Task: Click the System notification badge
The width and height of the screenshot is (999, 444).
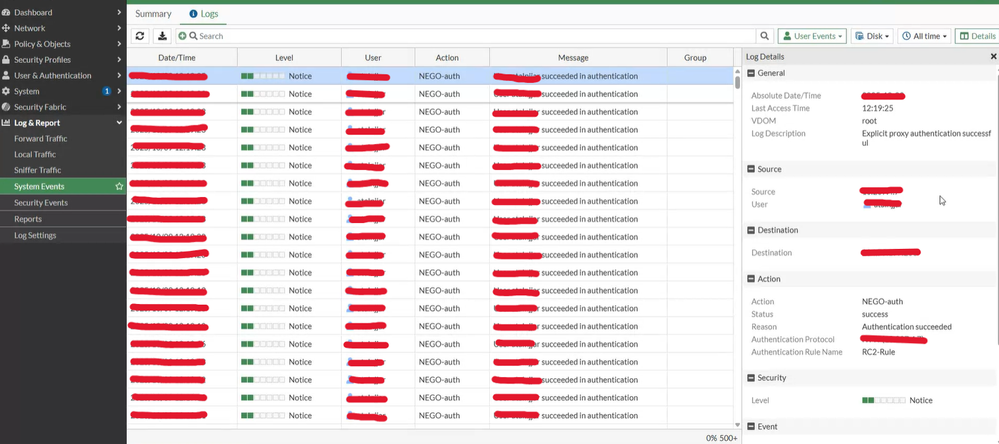Action: tap(107, 91)
